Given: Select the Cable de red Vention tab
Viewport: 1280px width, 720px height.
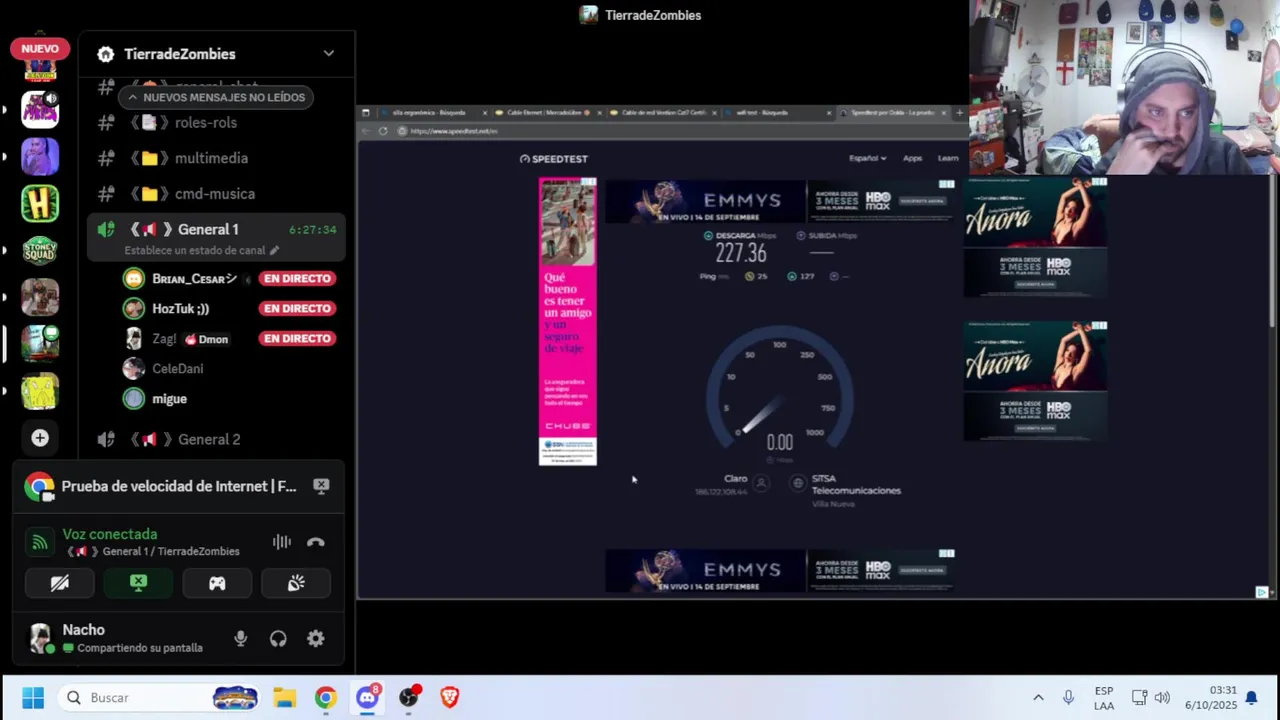Looking at the screenshot, I should point(664,113).
